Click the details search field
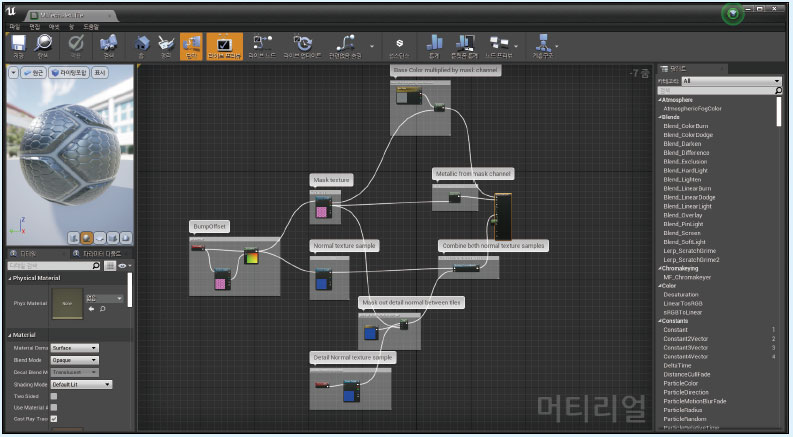 click(54, 266)
